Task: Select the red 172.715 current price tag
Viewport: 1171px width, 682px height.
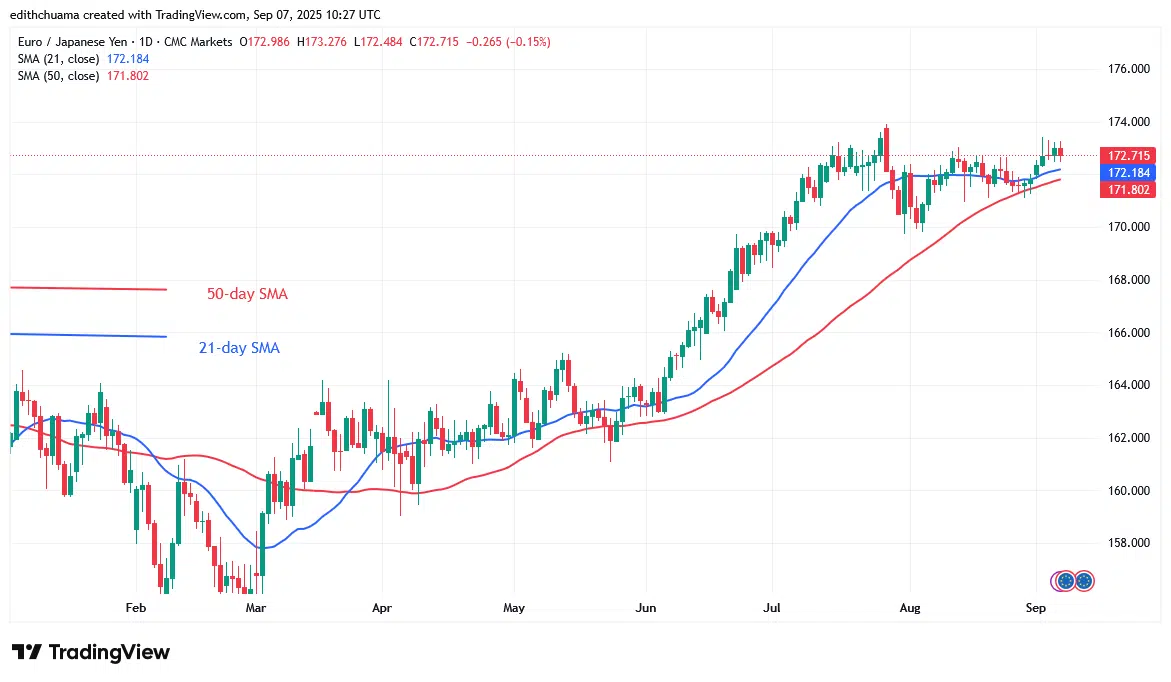Action: coord(1128,155)
